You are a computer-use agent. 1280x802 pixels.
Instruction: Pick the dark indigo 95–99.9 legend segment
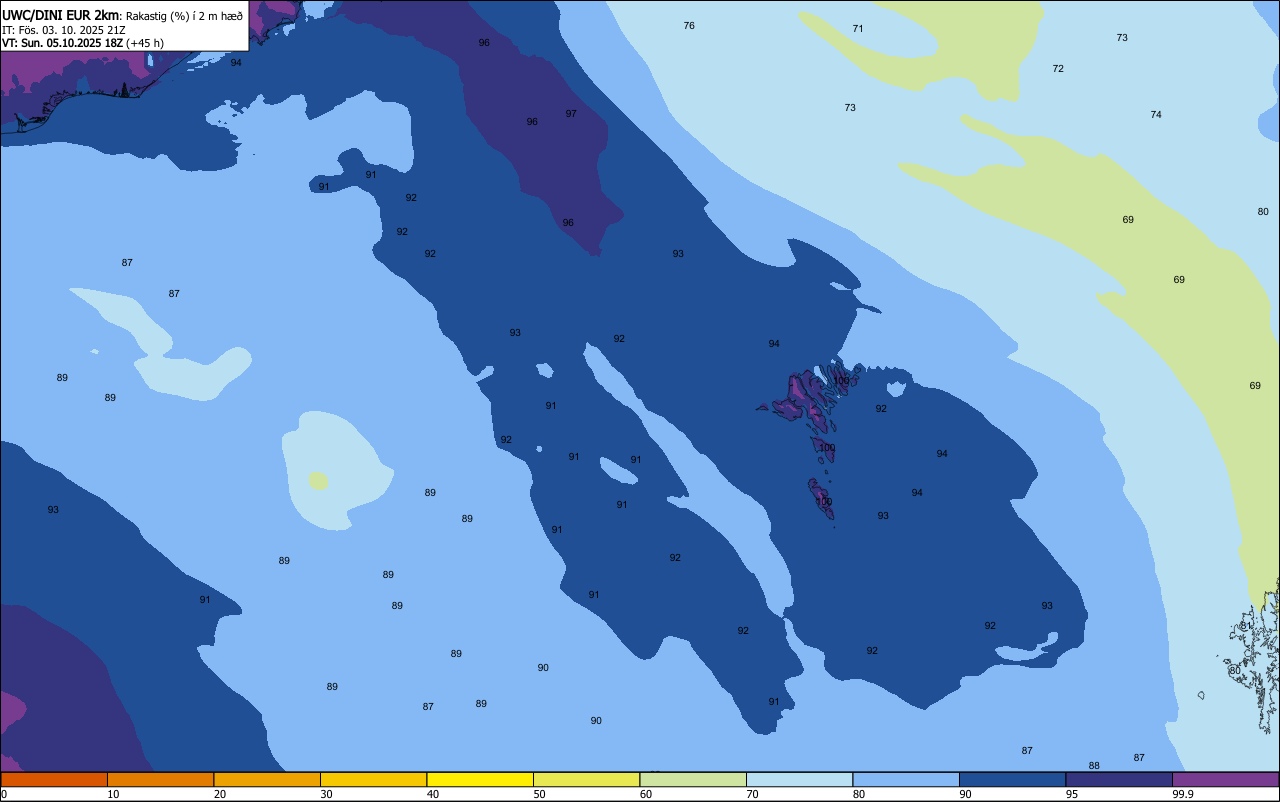click(x=1119, y=779)
